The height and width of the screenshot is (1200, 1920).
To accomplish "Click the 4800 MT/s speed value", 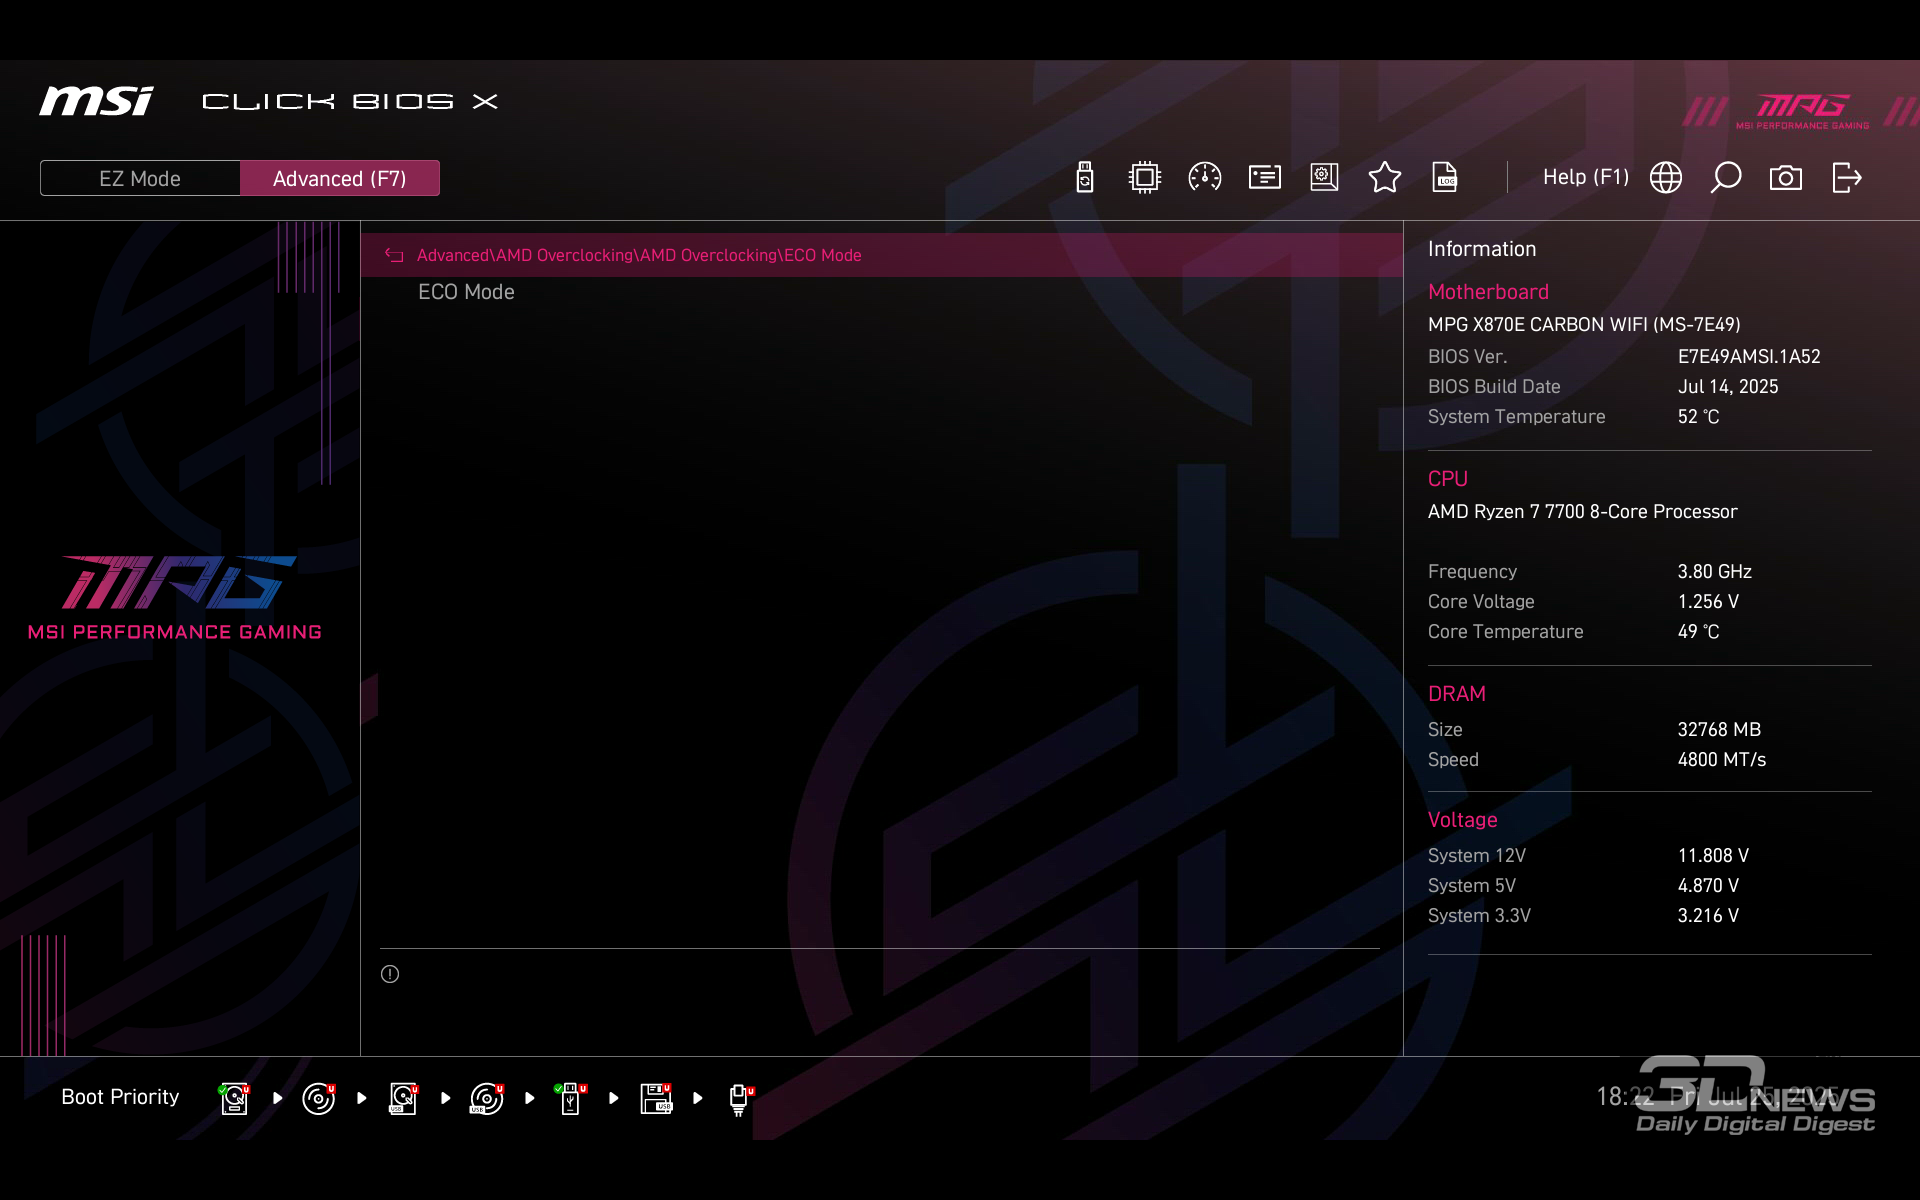I will 1722,760.
